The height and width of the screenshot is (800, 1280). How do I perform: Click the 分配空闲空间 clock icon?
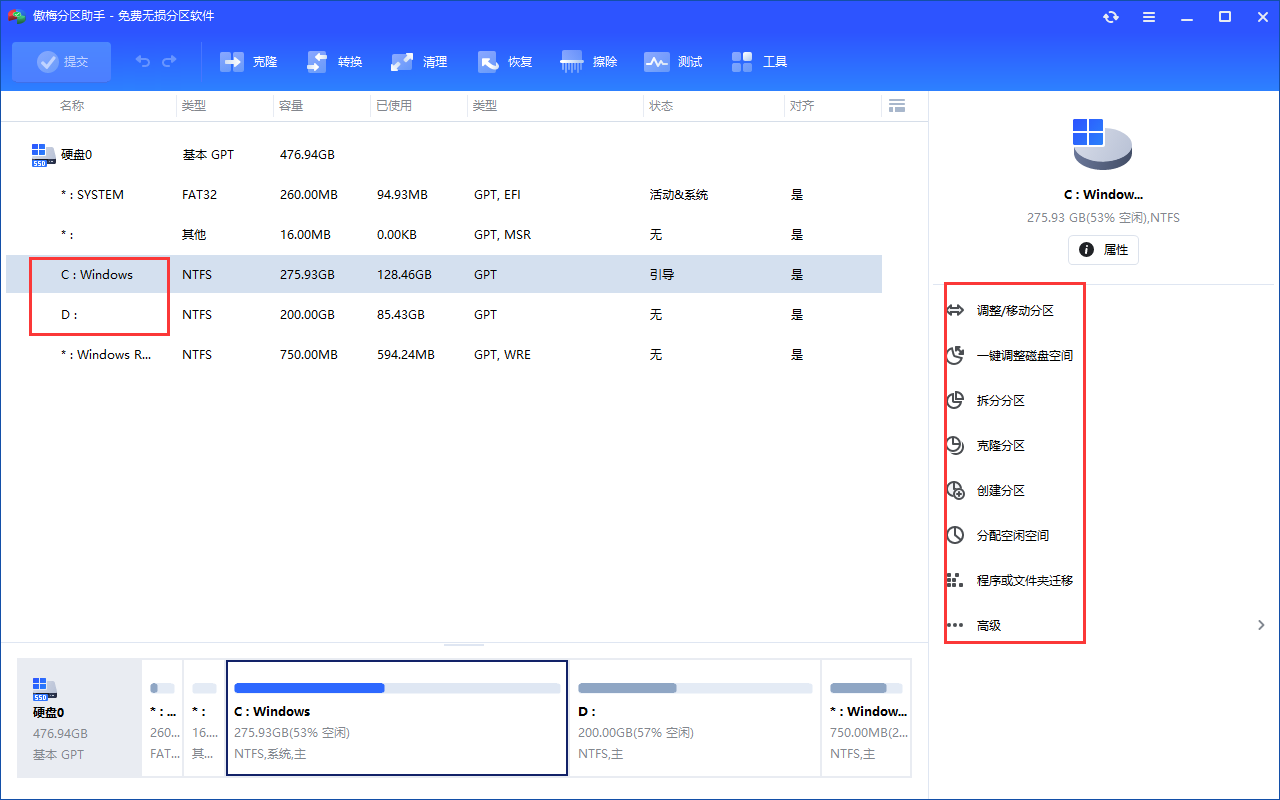point(955,535)
